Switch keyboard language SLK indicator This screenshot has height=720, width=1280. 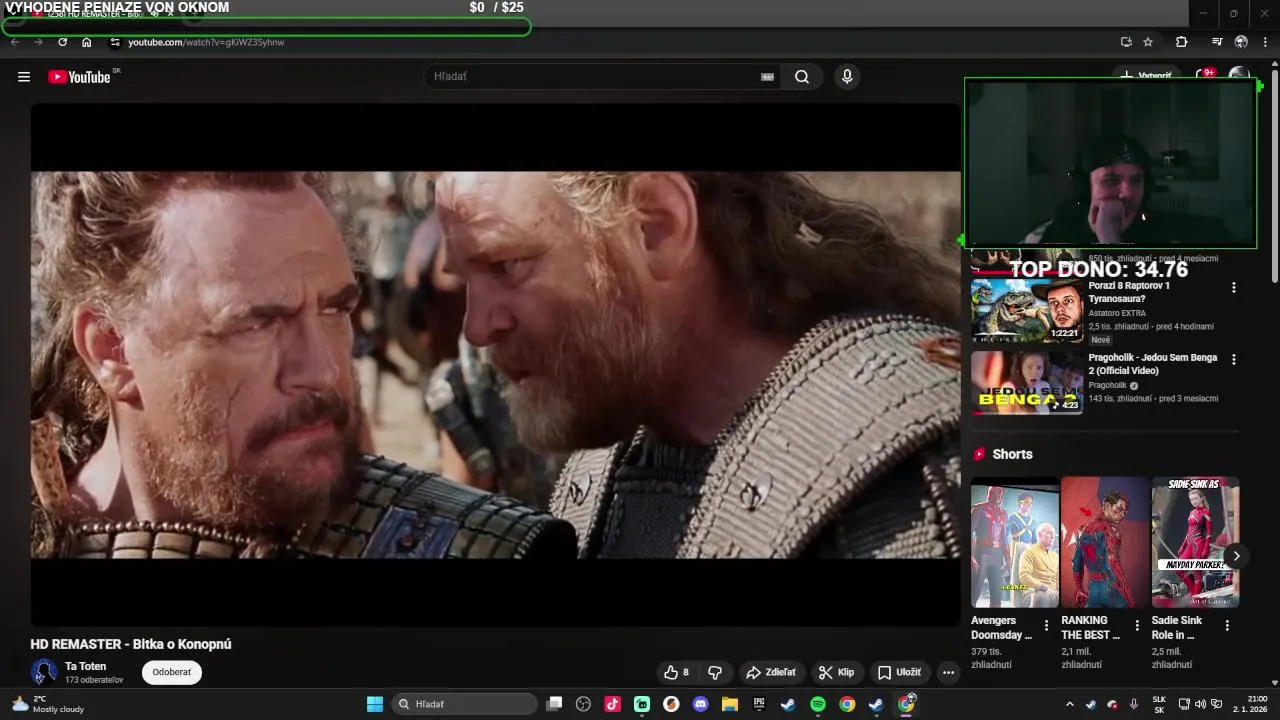(1159, 704)
